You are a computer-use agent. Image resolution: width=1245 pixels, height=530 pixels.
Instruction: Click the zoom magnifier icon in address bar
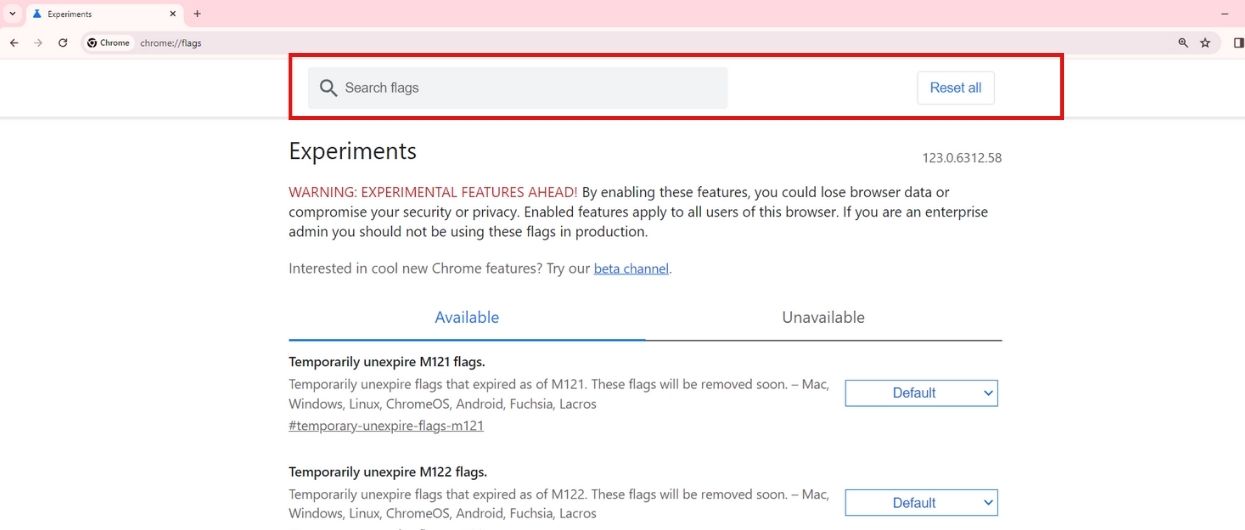click(x=1183, y=43)
